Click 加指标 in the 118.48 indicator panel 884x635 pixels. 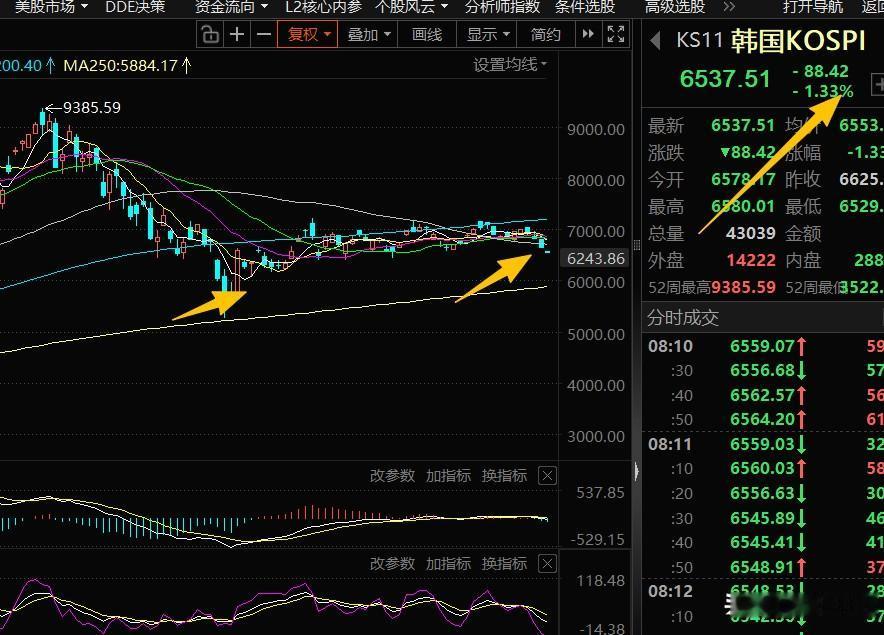(448, 563)
